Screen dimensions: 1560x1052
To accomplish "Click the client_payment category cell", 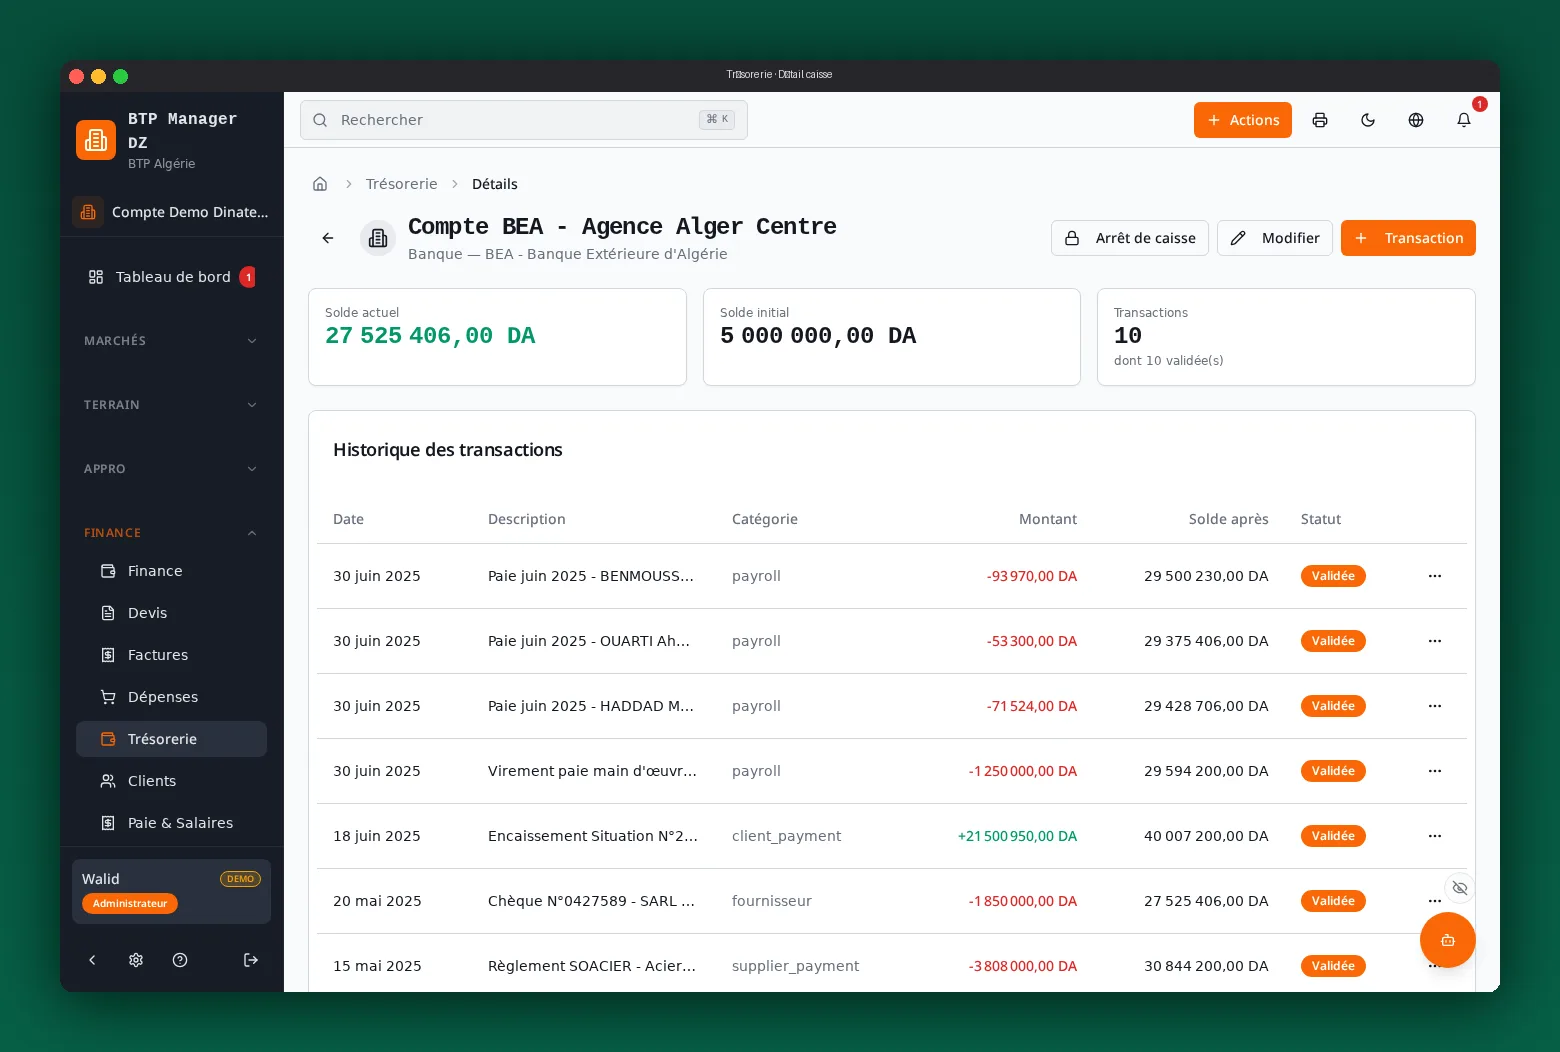I will pyautogui.click(x=787, y=836).
